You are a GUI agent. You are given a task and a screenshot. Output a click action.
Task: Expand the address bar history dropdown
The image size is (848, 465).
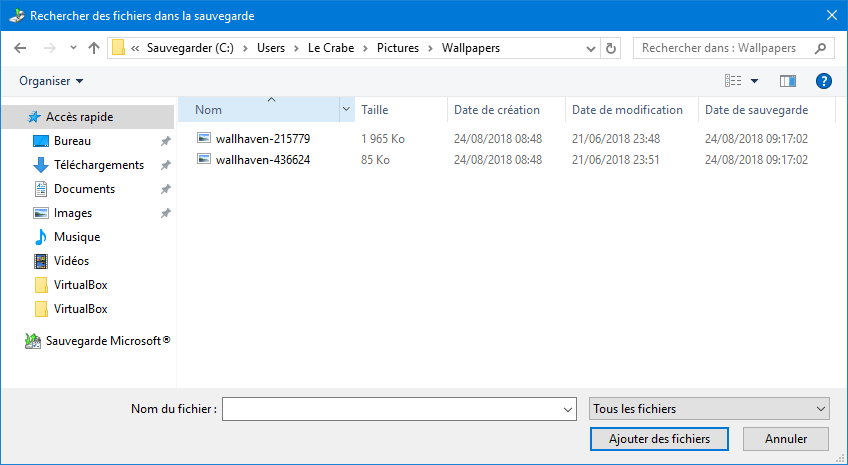591,49
